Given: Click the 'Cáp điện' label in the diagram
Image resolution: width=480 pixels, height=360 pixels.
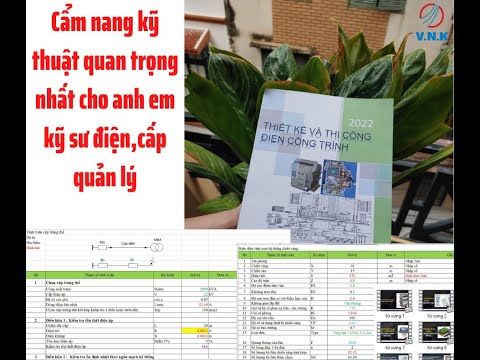Looking at the screenshot, I should tap(128, 244).
